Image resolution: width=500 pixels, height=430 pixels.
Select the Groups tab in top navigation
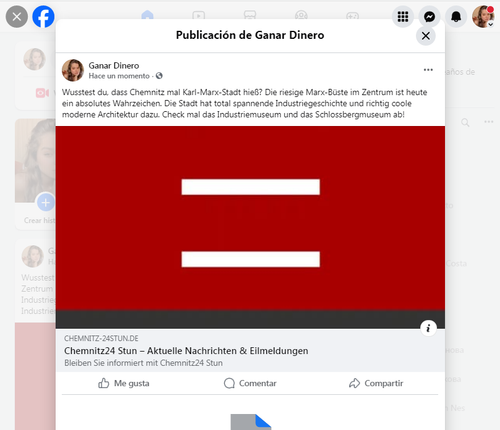(301, 15)
